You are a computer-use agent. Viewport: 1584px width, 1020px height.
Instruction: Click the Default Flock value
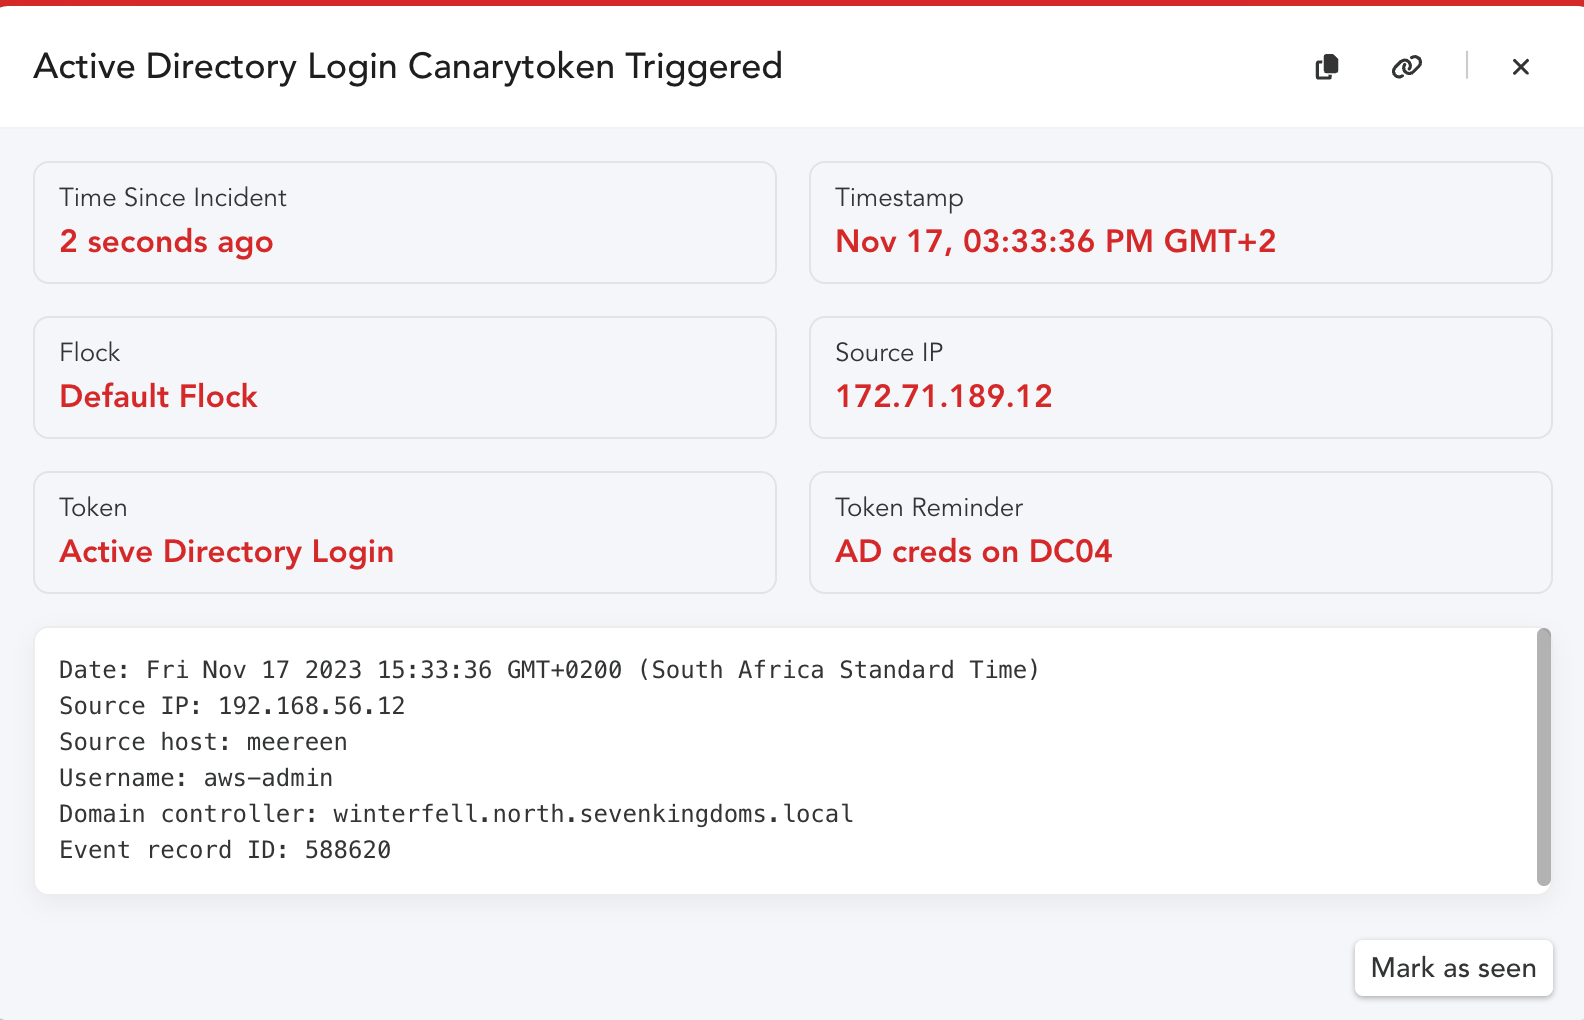coord(159,396)
